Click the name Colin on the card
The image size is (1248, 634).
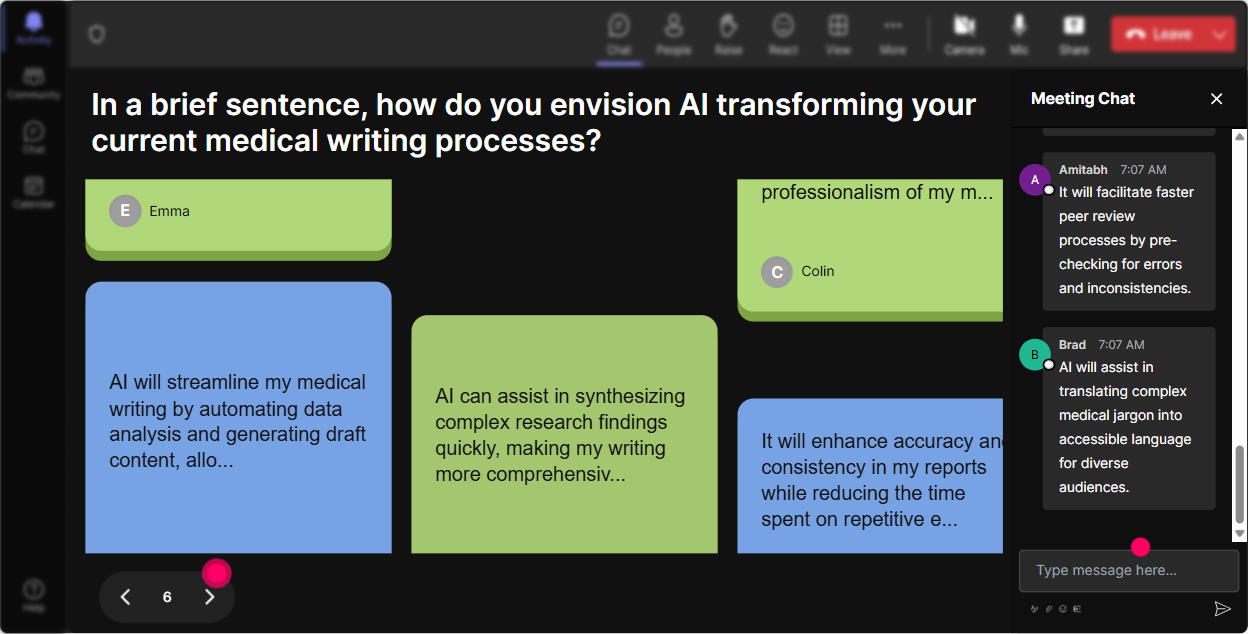point(817,271)
